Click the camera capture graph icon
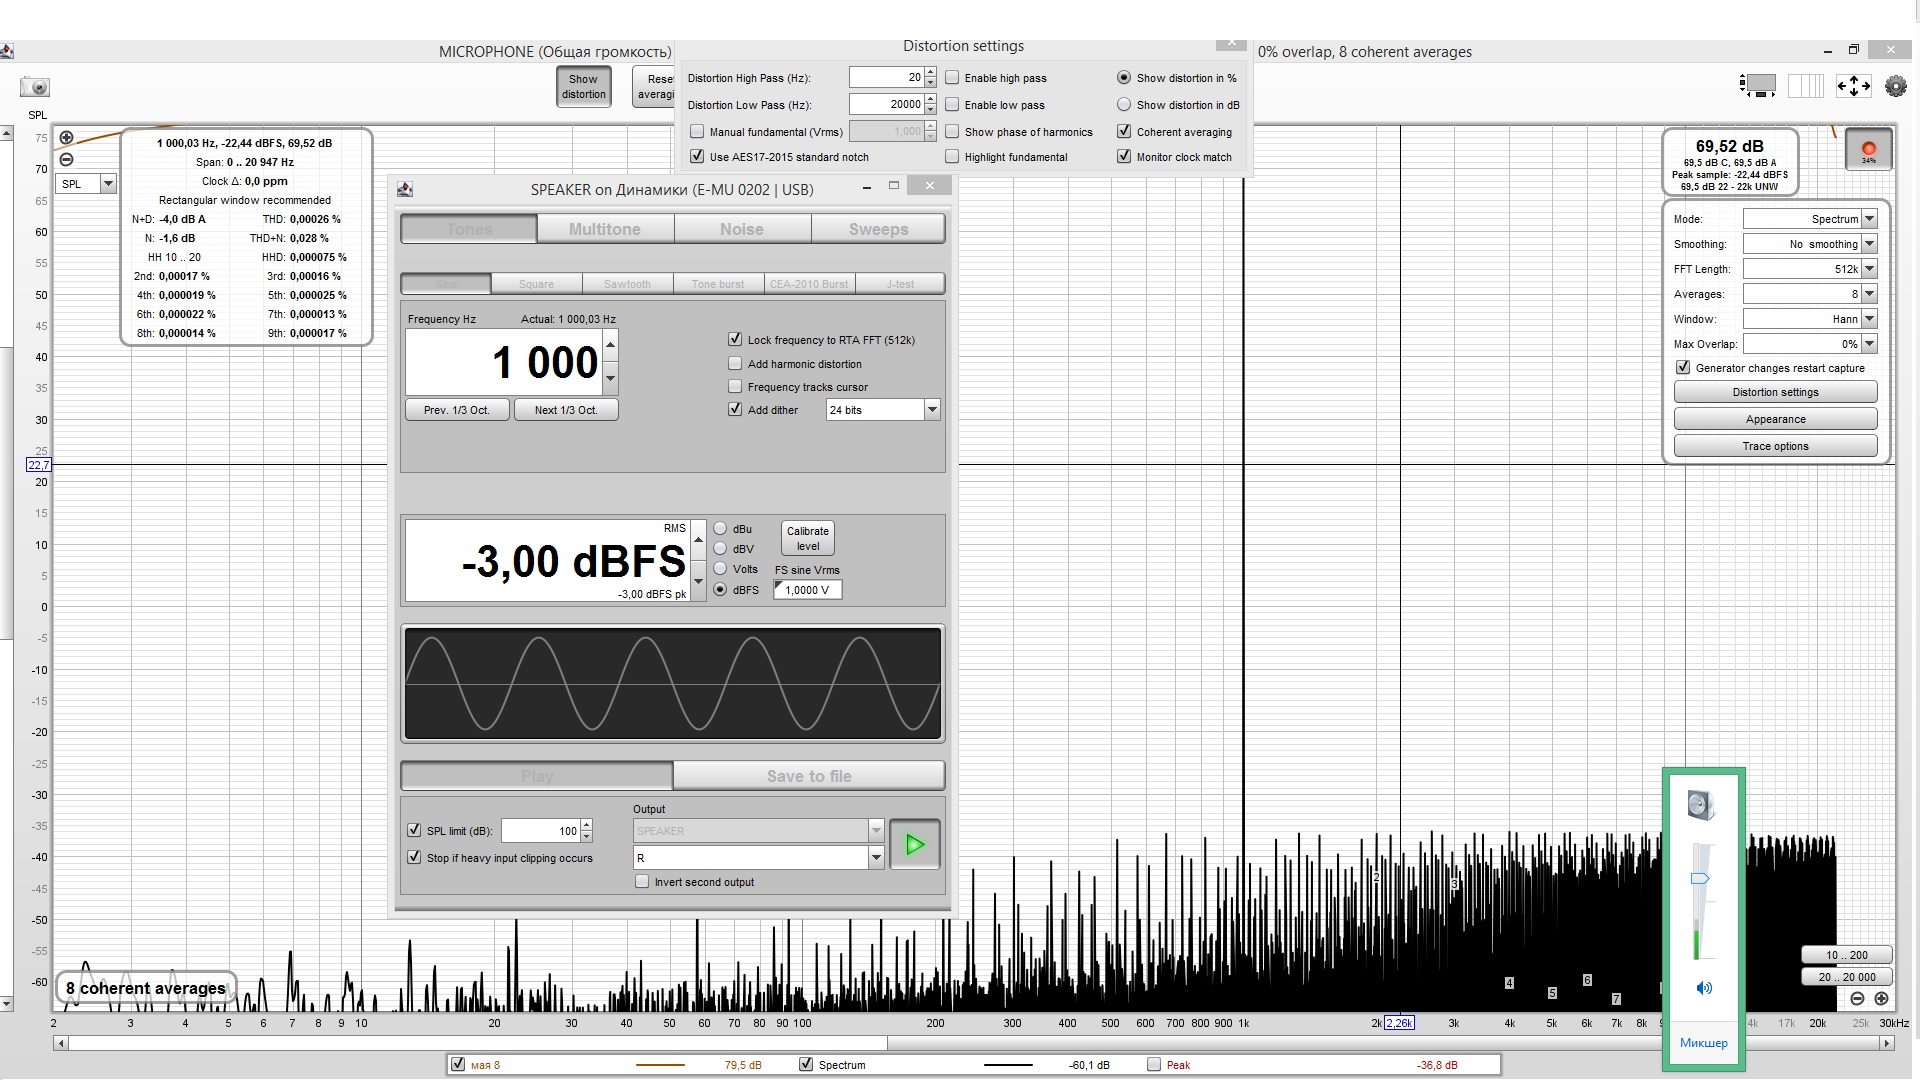1920x1080 pixels. click(x=35, y=87)
